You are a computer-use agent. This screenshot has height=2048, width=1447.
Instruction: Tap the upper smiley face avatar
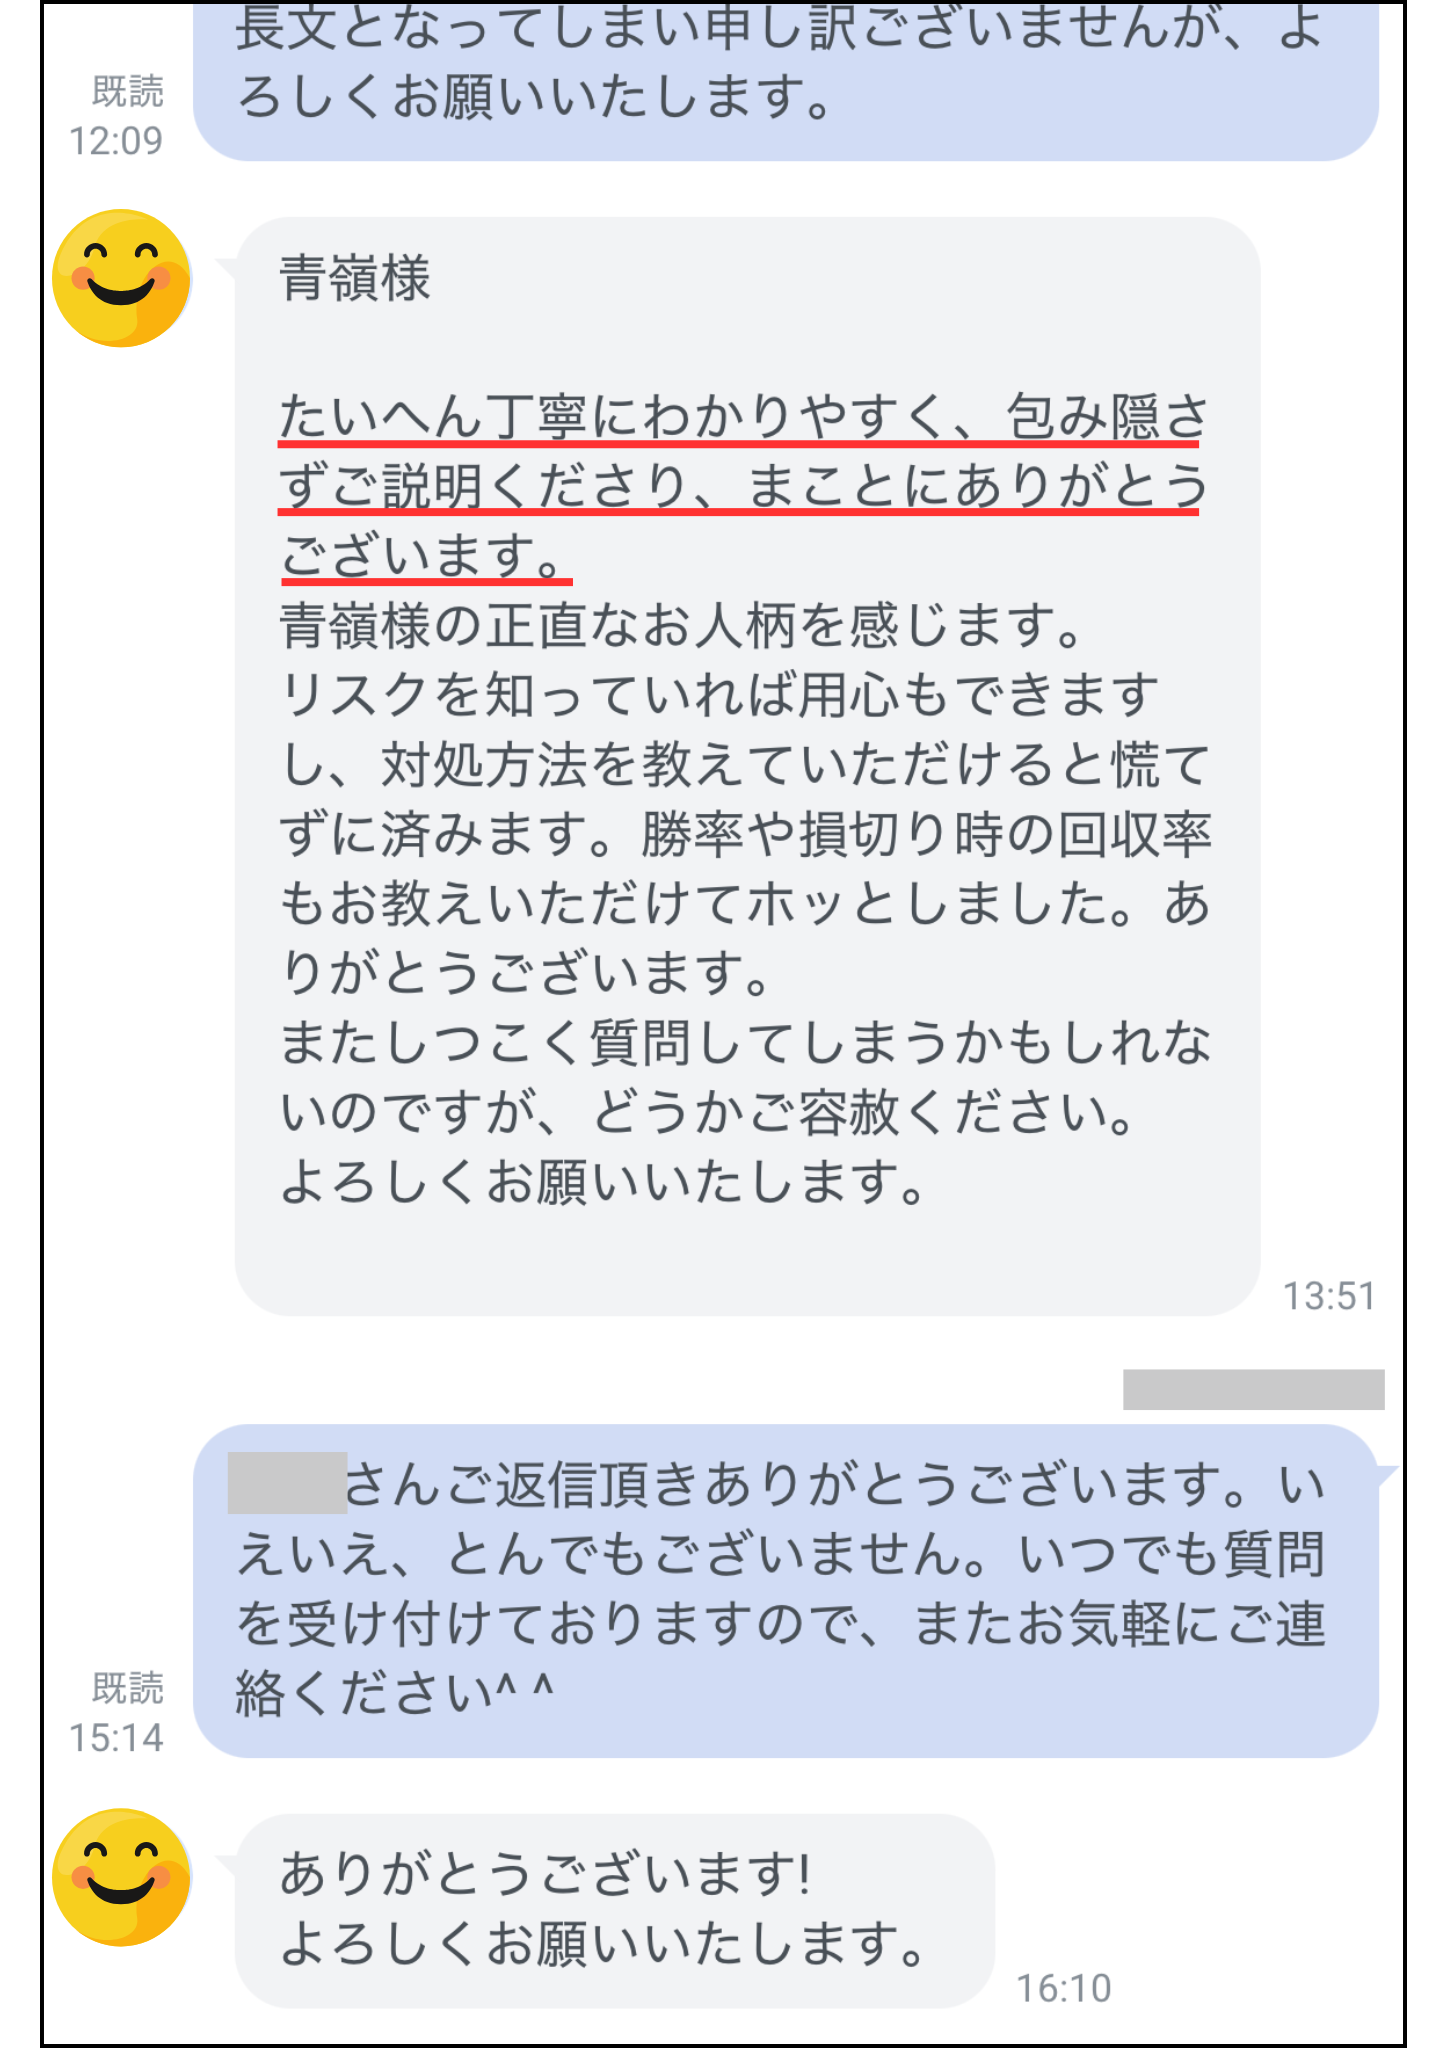121,278
